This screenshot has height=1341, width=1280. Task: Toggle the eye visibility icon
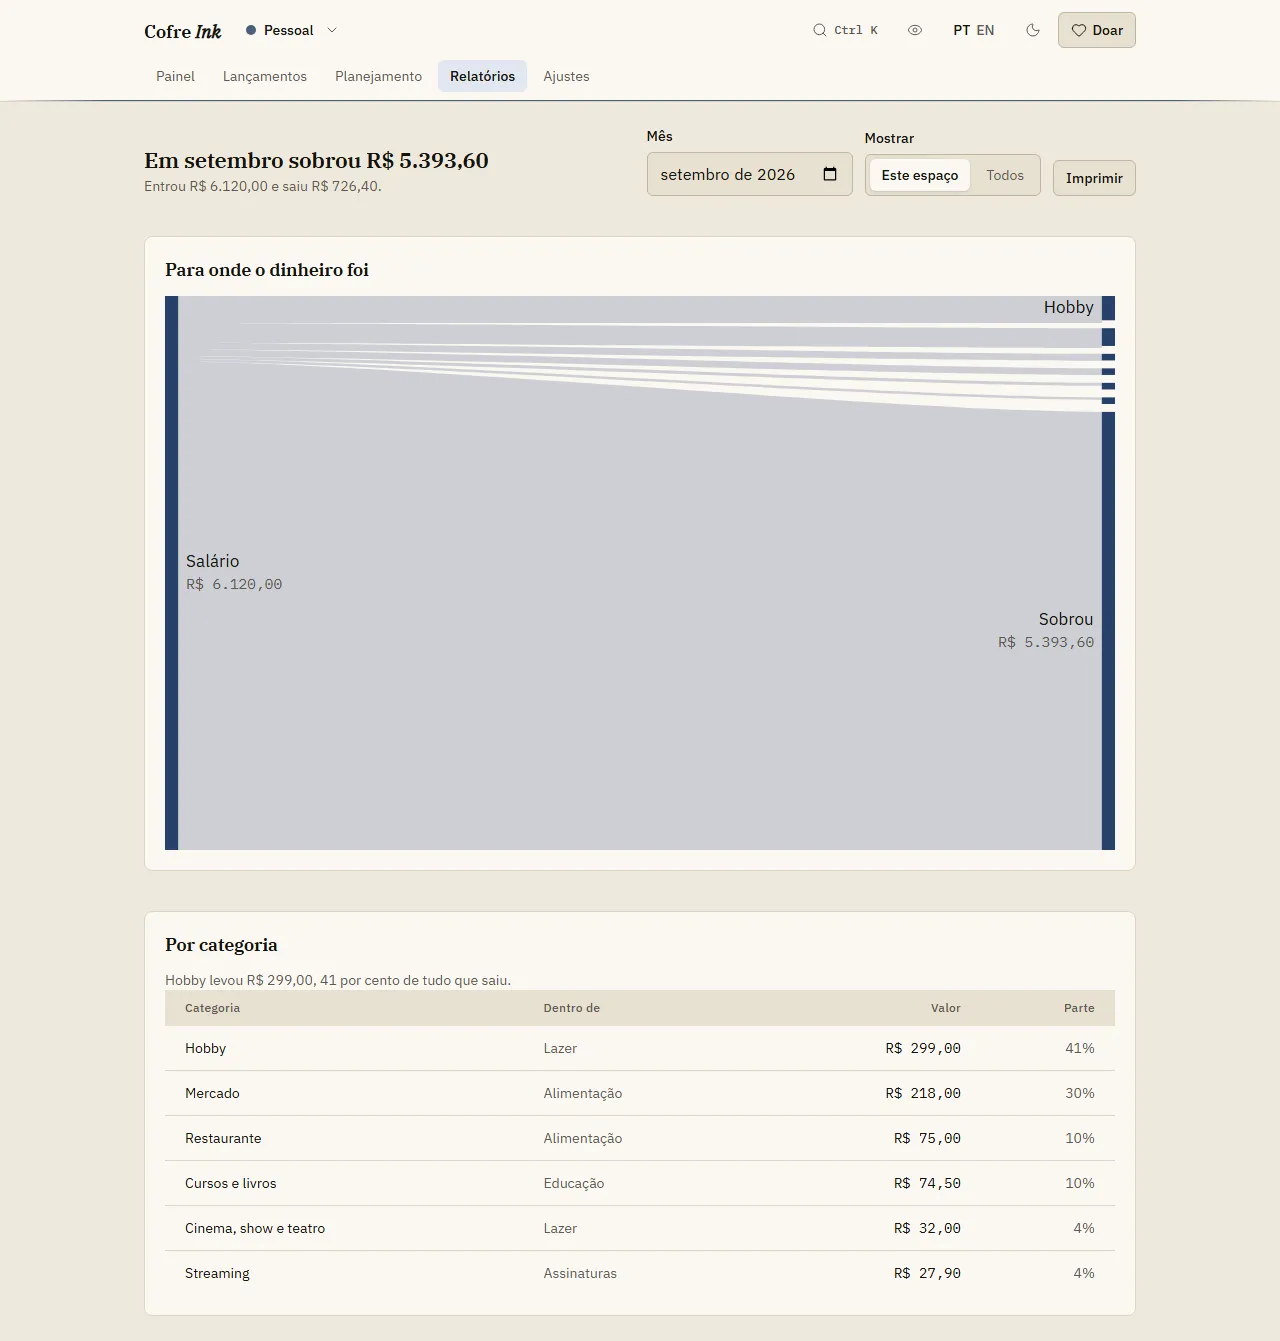point(915,30)
